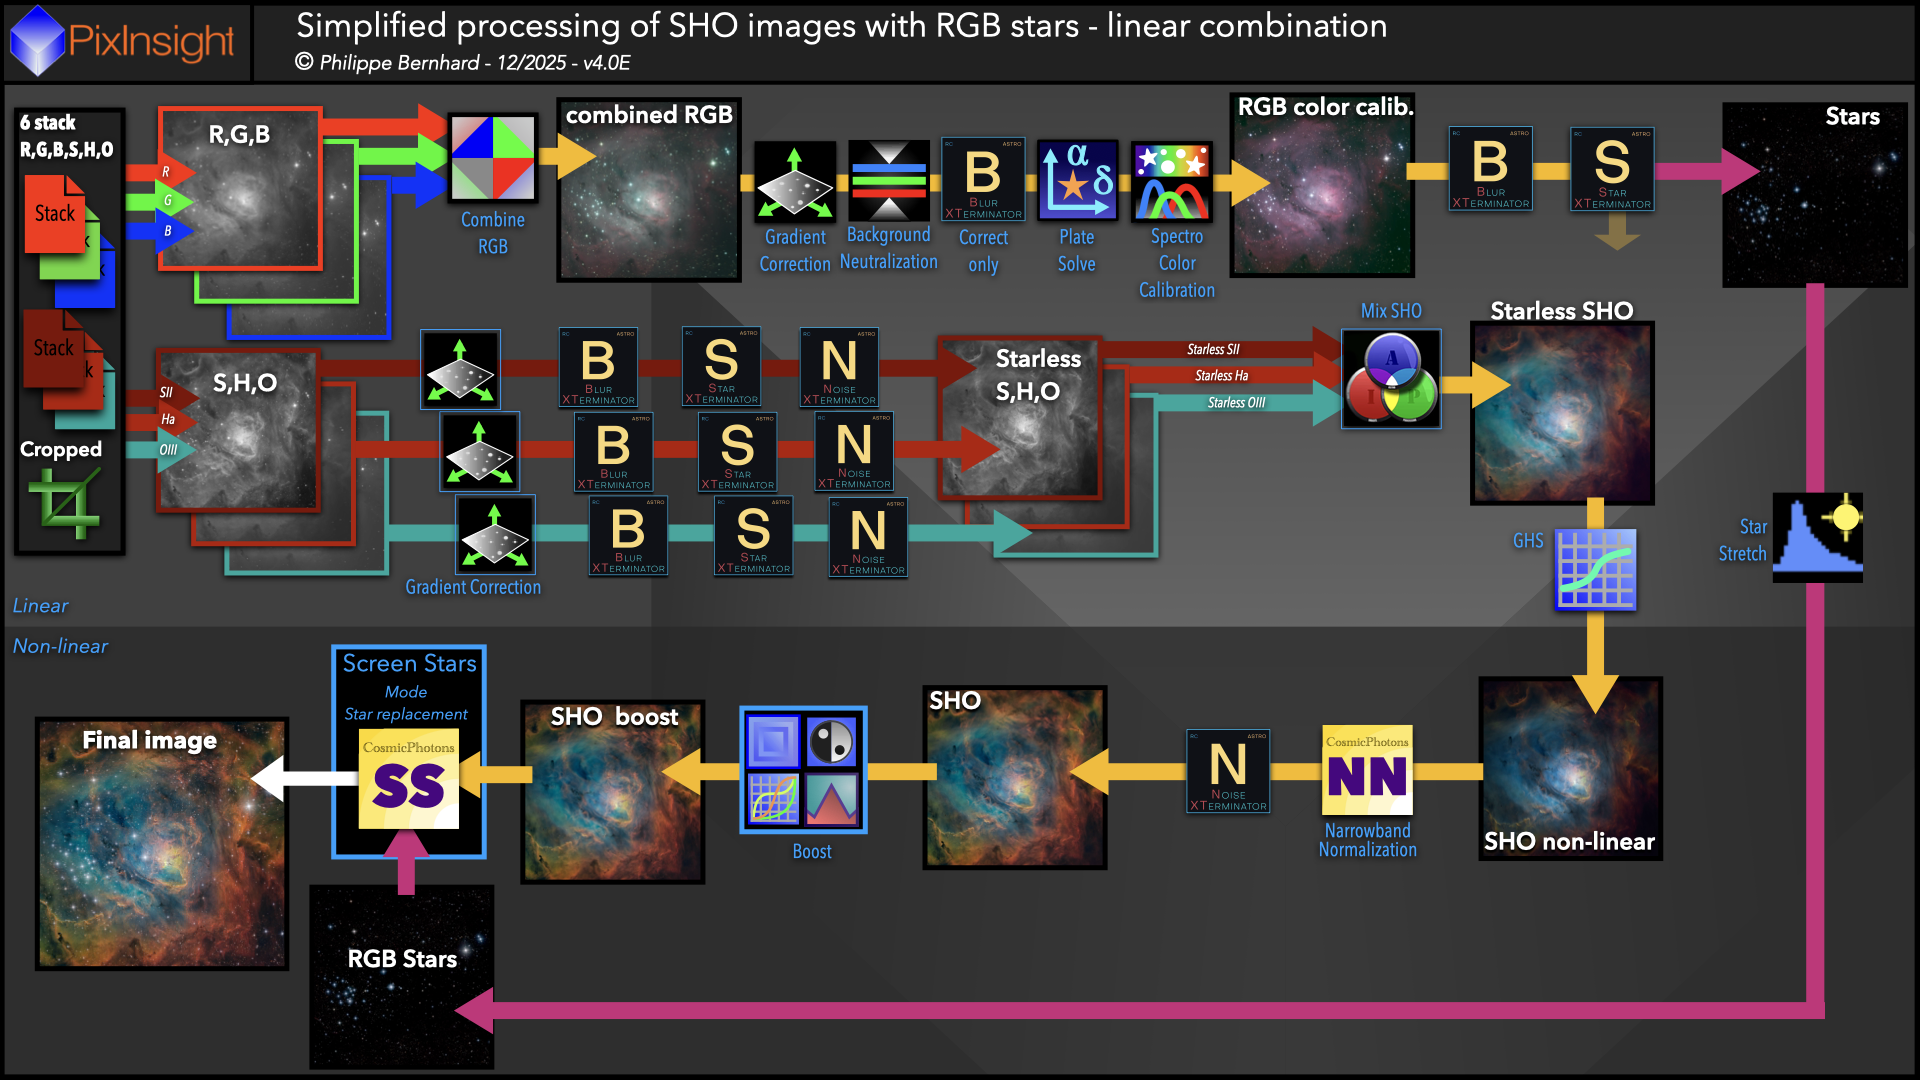1920x1080 pixels.
Task: Click the PixInsight logo
Action: tap(125, 41)
